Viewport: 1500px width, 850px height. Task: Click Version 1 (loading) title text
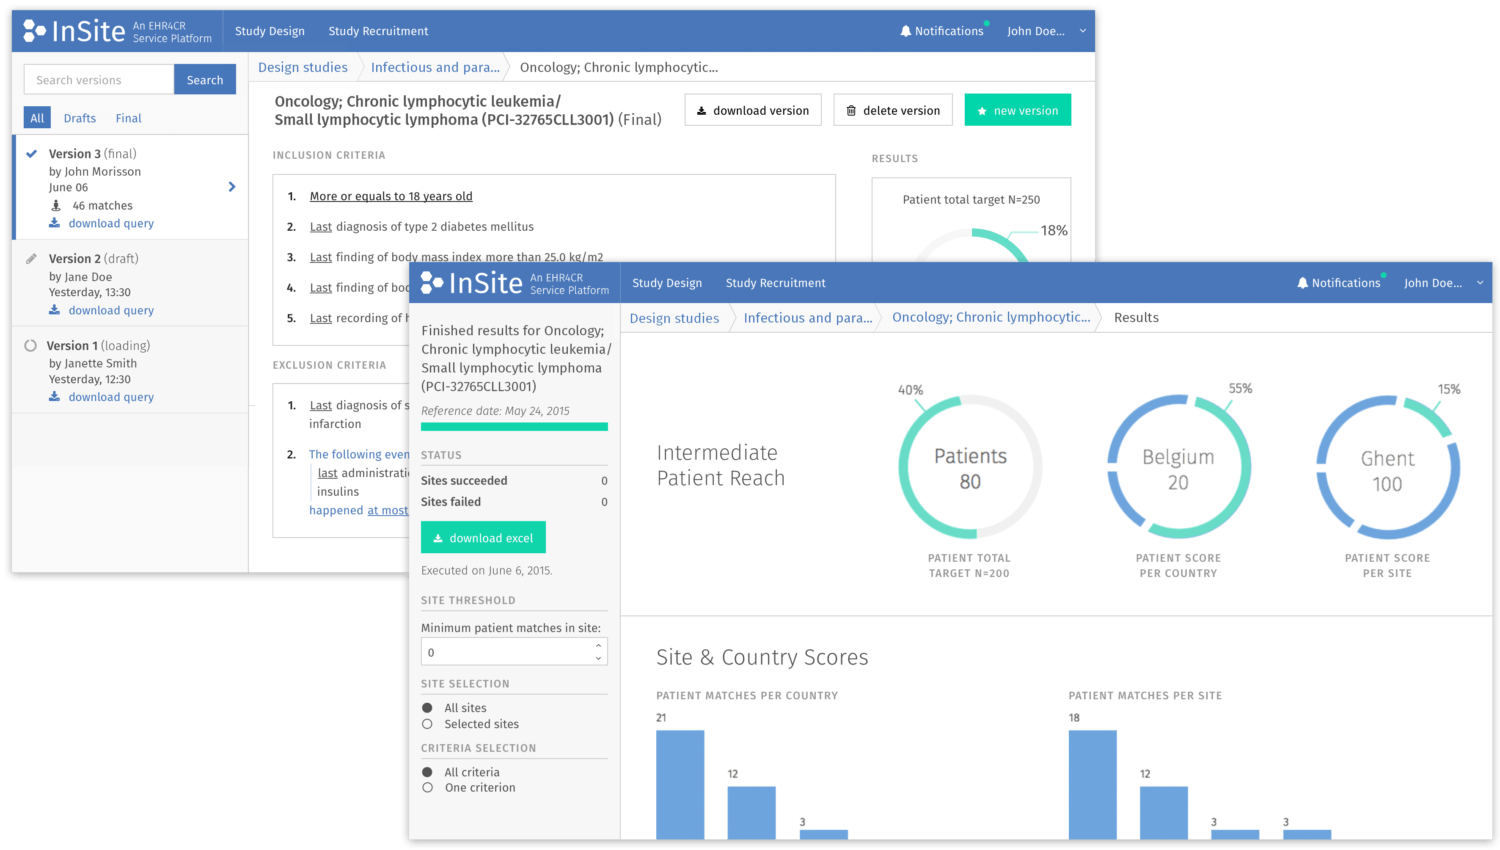click(98, 346)
